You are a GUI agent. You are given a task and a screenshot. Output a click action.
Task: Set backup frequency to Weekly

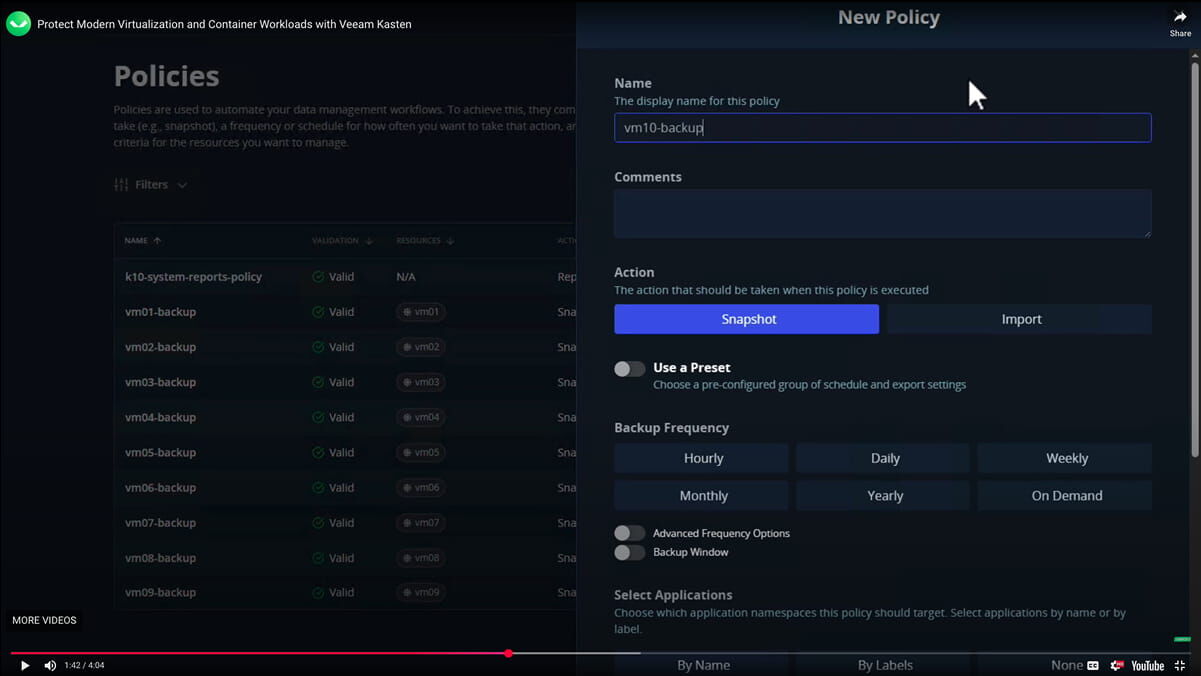(1066, 458)
